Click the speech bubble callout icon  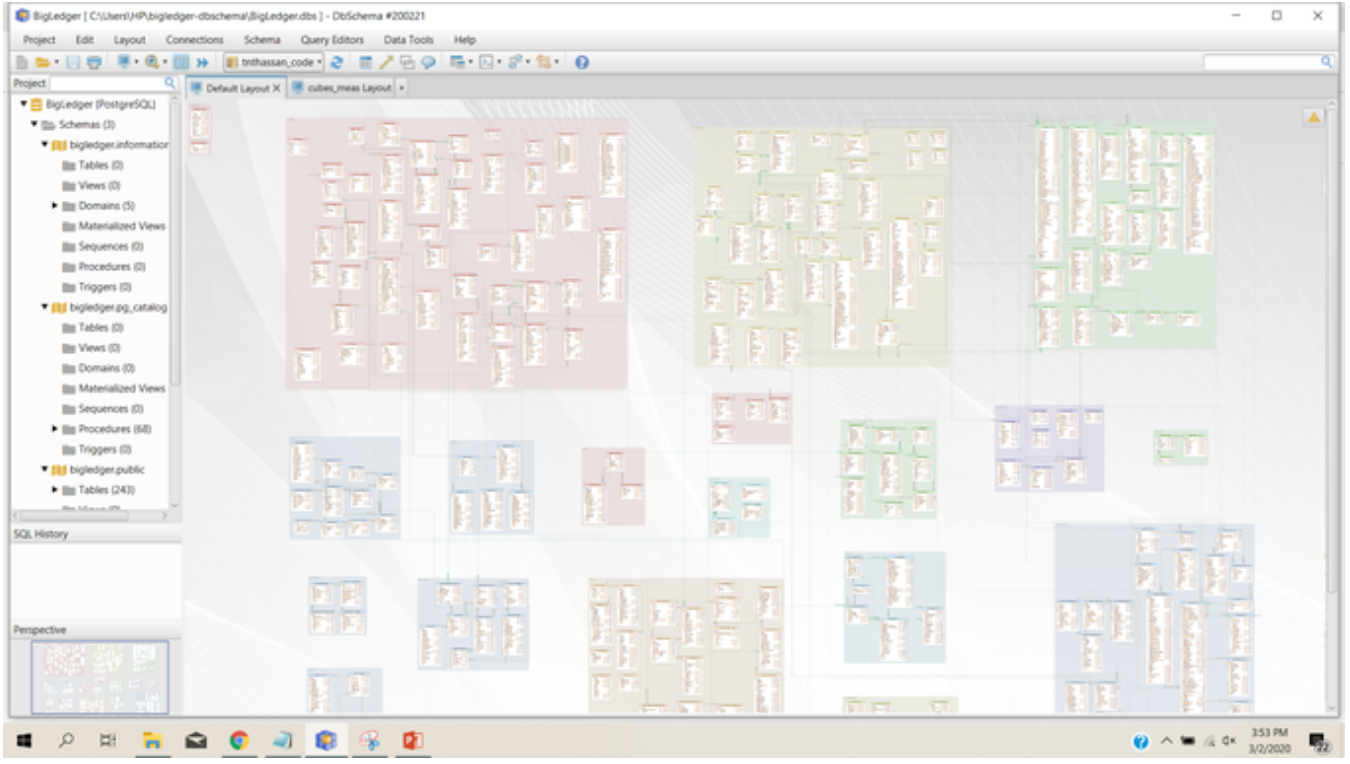[x=427, y=62]
